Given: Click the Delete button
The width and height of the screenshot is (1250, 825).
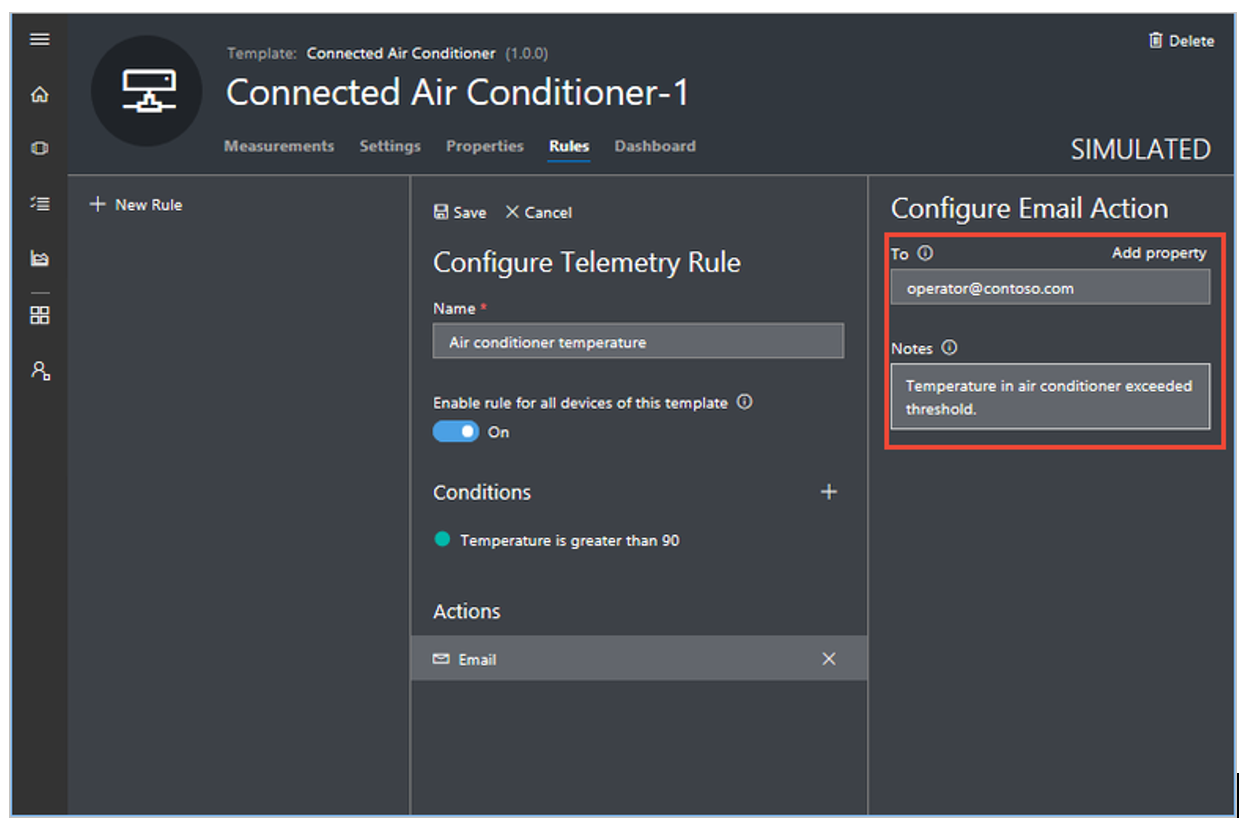Looking at the screenshot, I should 1181,40.
